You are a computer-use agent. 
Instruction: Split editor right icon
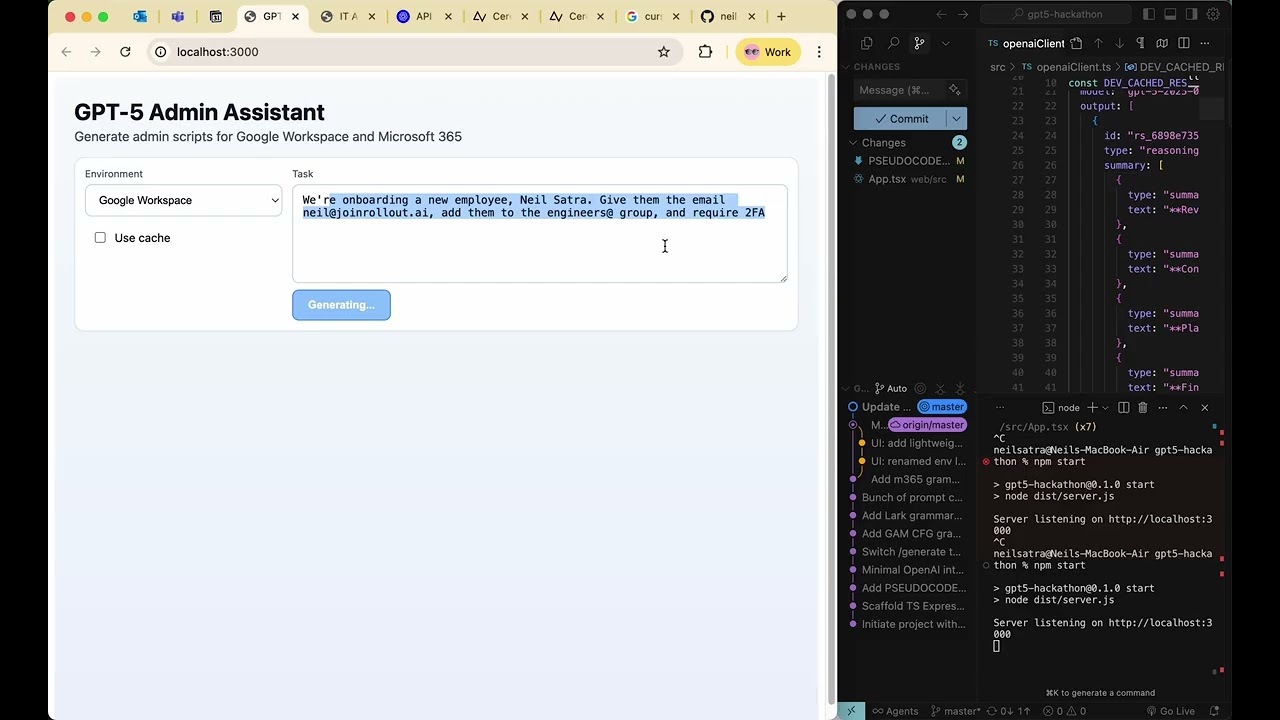click(1183, 43)
